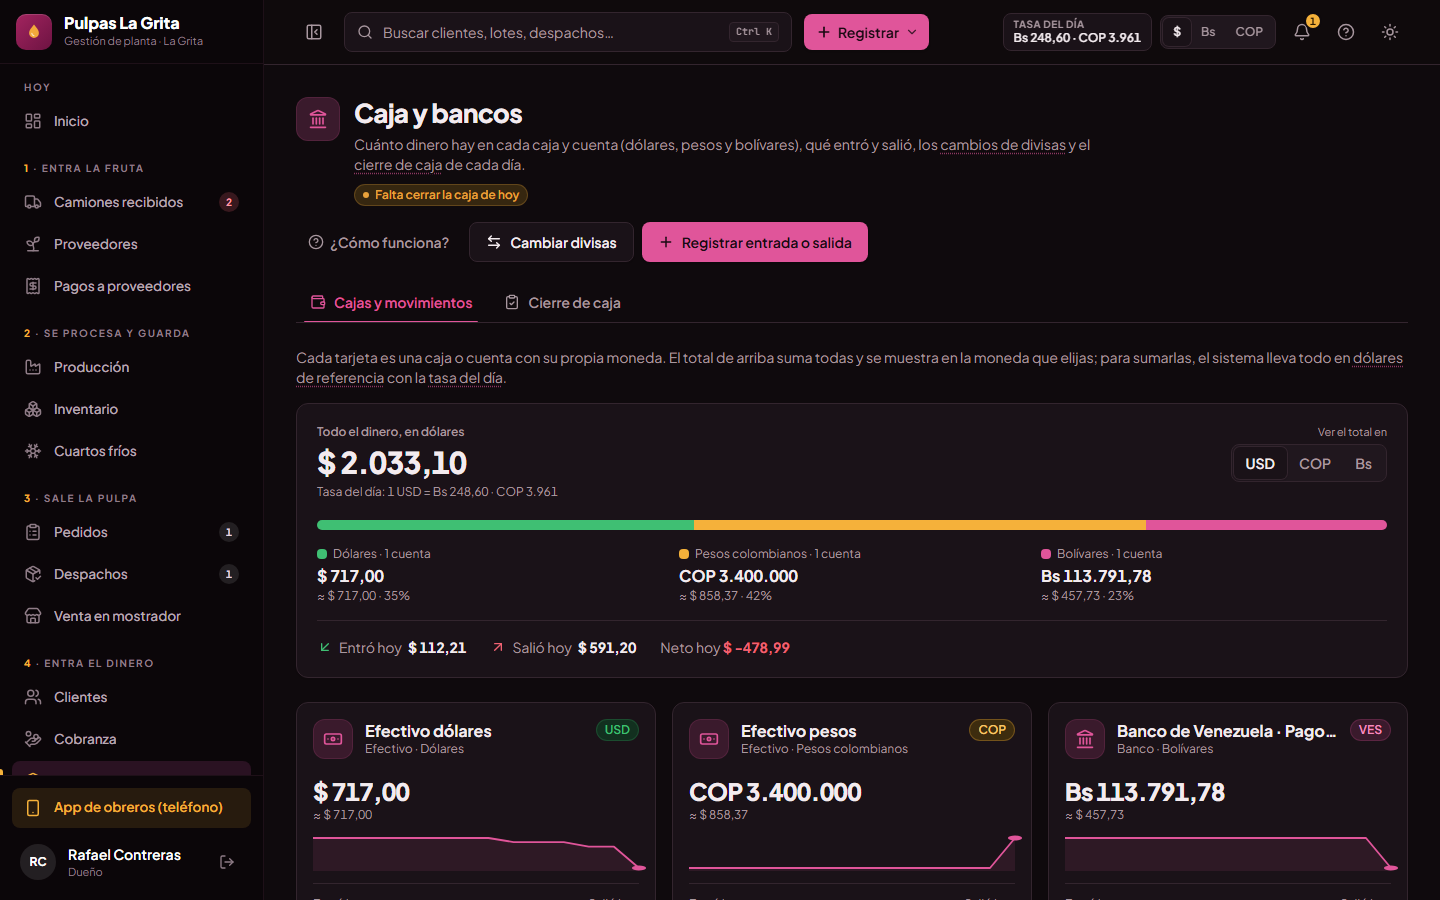This screenshot has width=1440, height=900.
Task: Open the Despachos section
Action: point(131,574)
